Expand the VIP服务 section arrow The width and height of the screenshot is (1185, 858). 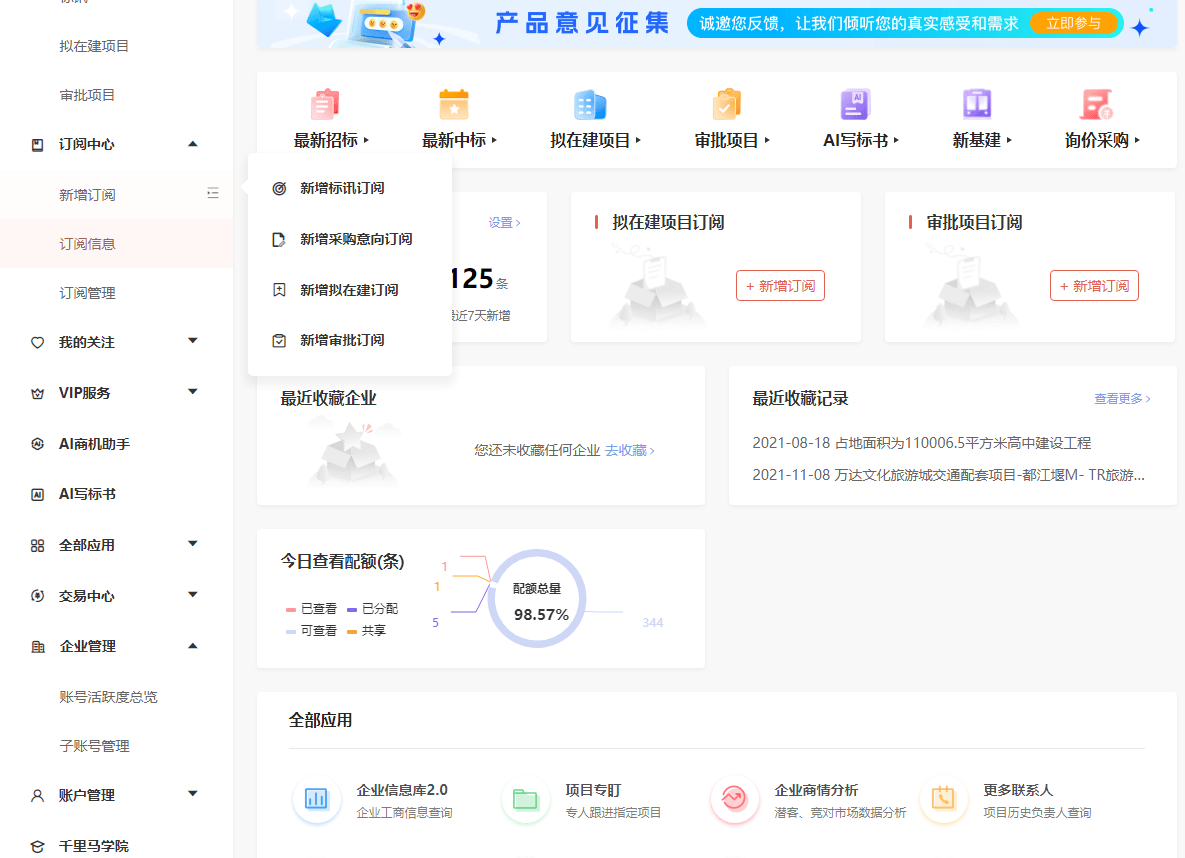coord(193,392)
